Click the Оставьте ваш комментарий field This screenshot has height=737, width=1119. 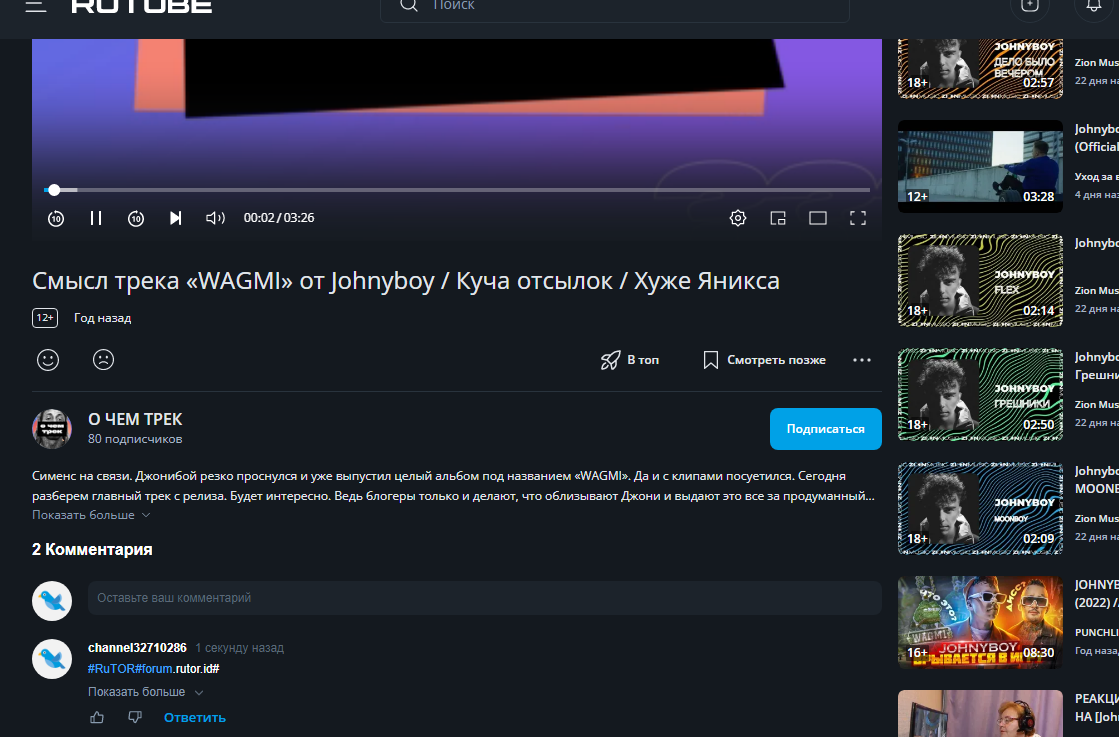point(485,598)
